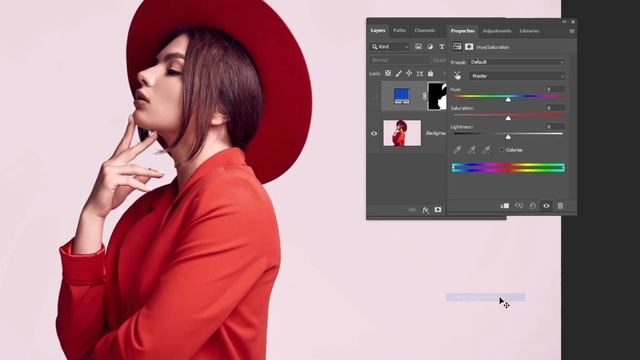Open the Preset Default dropdown
Screen dimensions: 640x360
[x=517, y=62]
